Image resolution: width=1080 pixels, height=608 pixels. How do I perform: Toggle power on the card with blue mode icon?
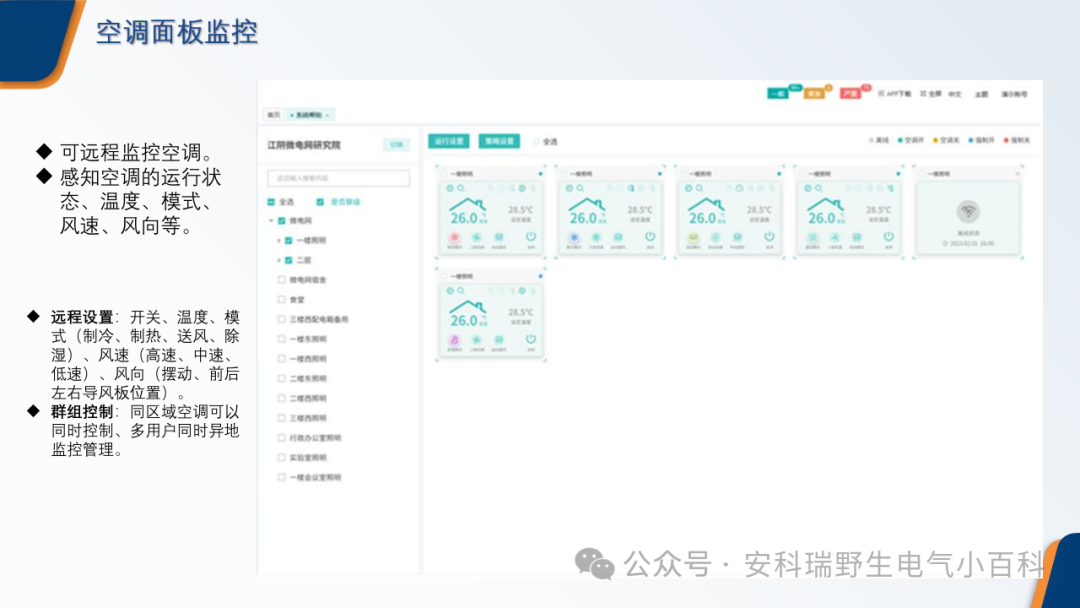pyautogui.click(x=650, y=236)
